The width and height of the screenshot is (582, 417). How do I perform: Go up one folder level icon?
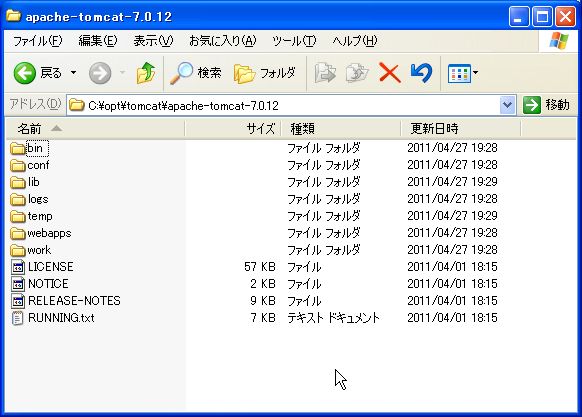(x=146, y=72)
